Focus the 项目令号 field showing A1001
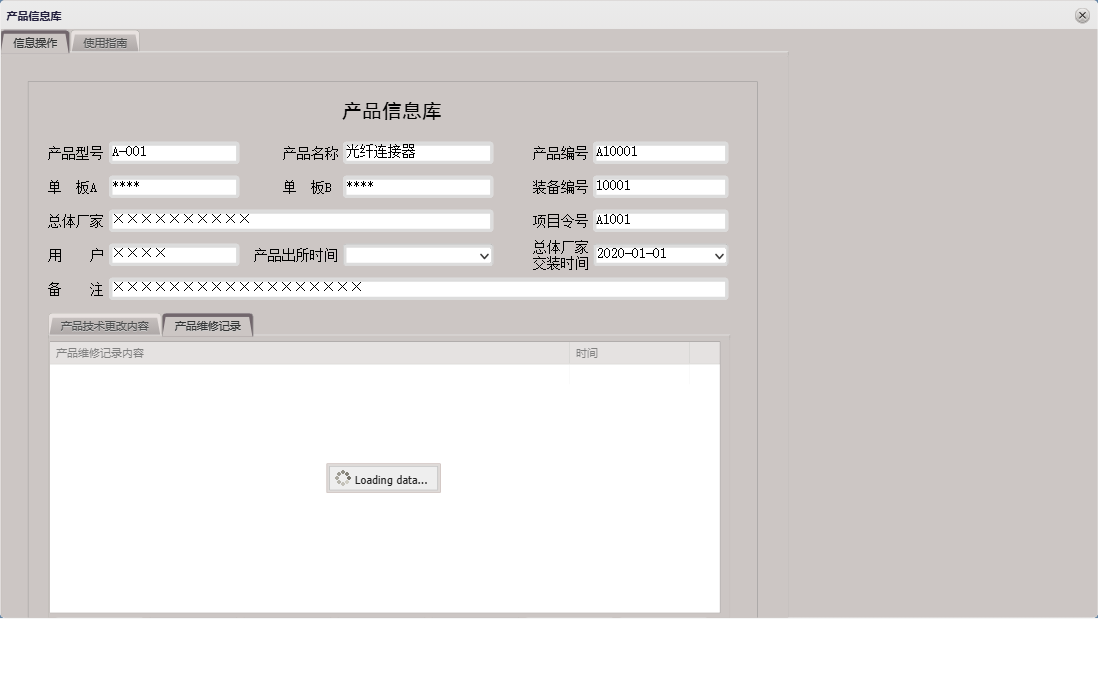This screenshot has height=687, width=1098. pos(660,220)
